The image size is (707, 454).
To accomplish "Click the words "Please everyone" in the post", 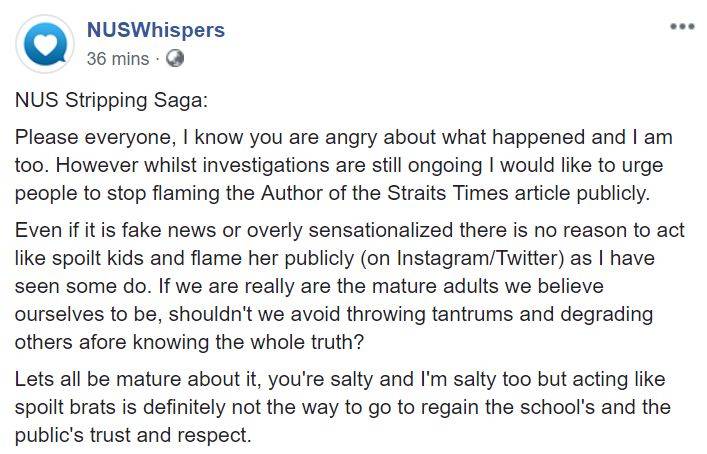I will click(78, 137).
